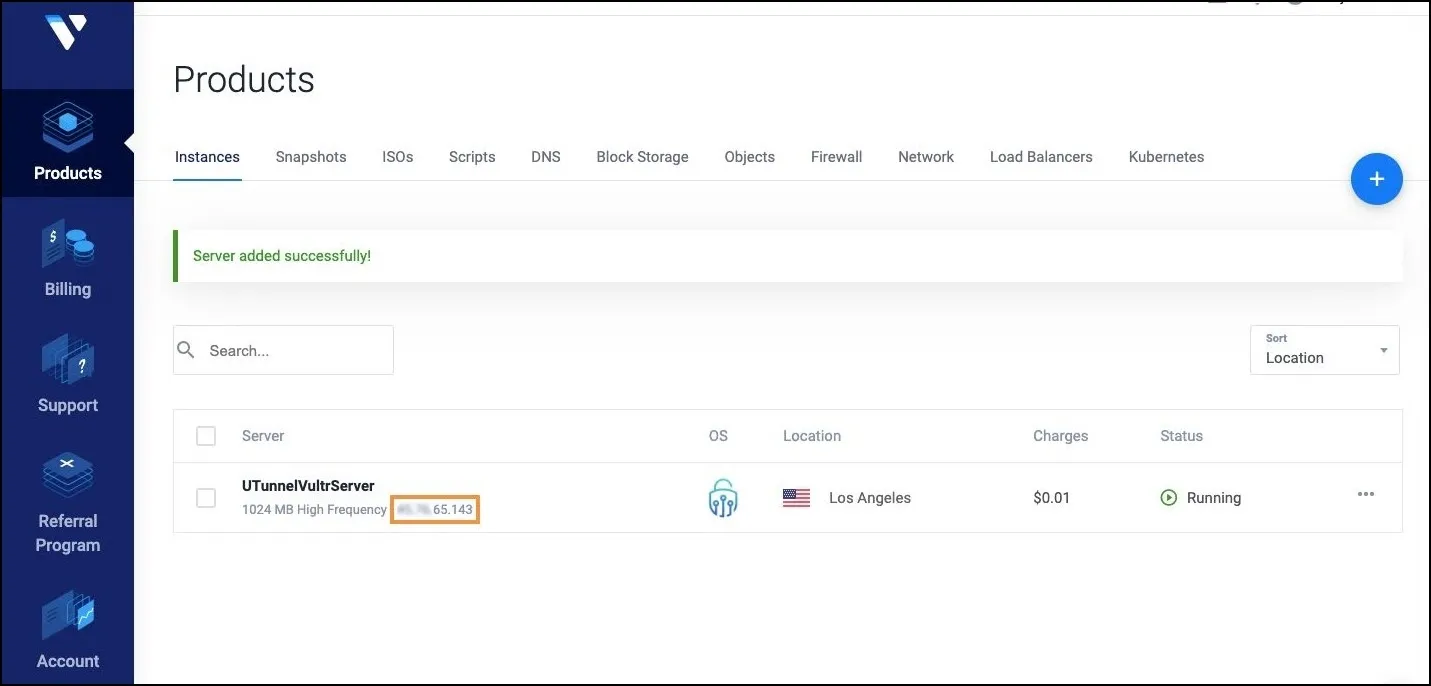This screenshot has width=1431, height=686.
Task: Click the Location column header
Action: 812,436
